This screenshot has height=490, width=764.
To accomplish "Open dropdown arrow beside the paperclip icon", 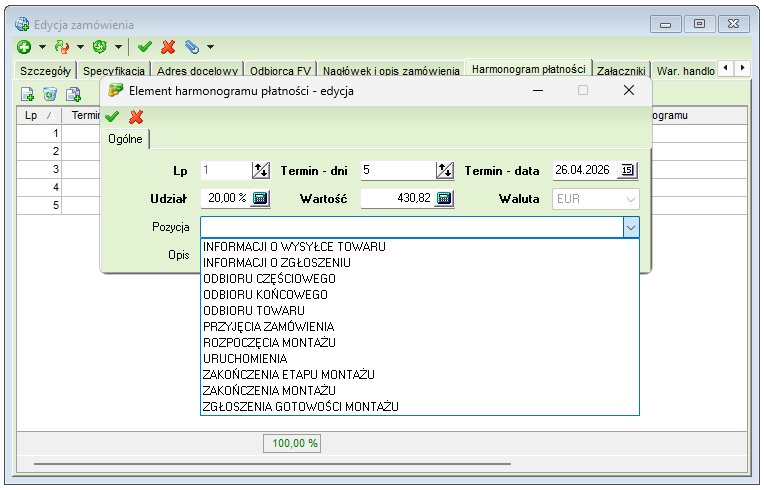I will 210,47.
